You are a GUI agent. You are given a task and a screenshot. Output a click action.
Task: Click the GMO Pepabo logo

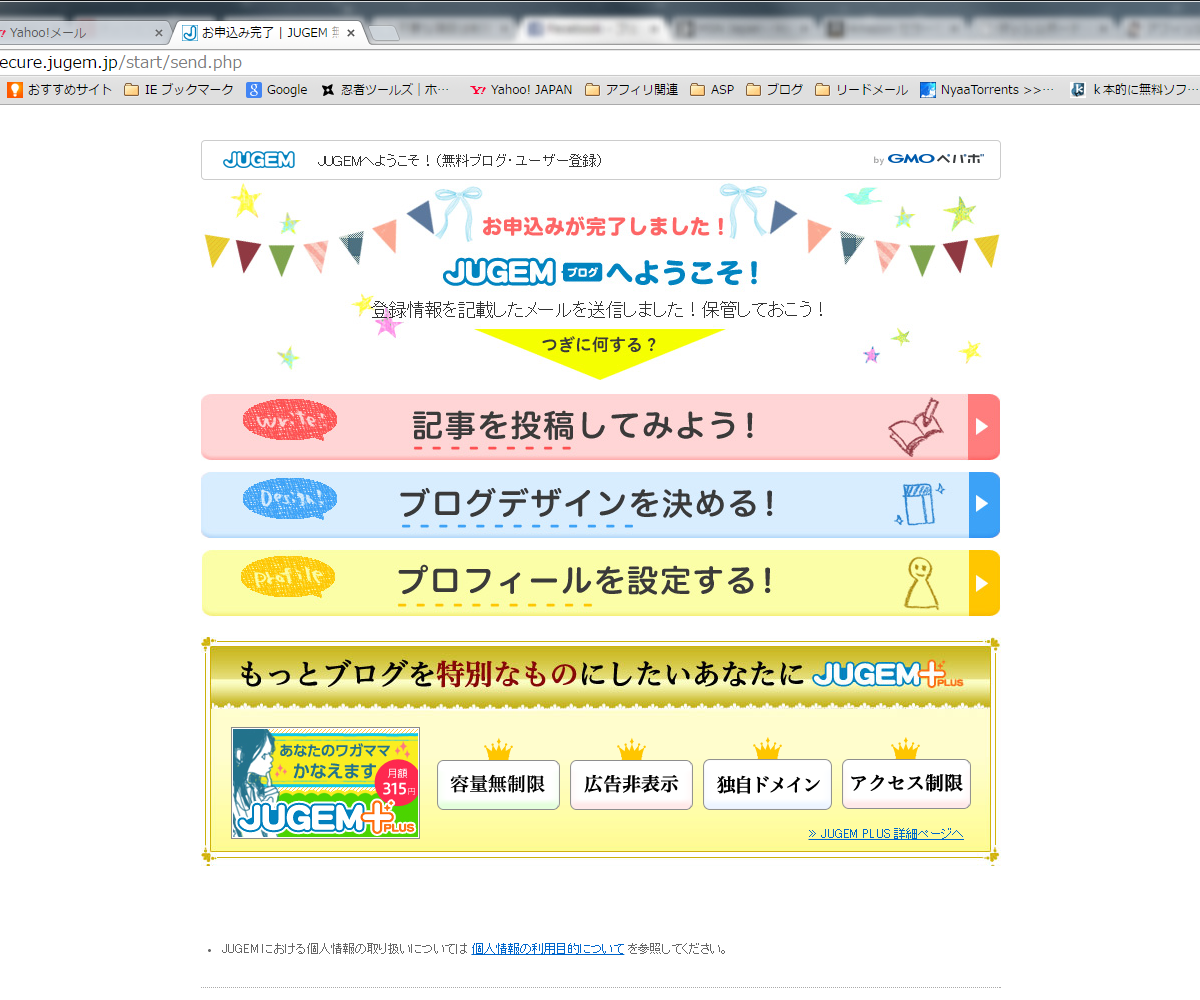pyautogui.click(x=934, y=160)
